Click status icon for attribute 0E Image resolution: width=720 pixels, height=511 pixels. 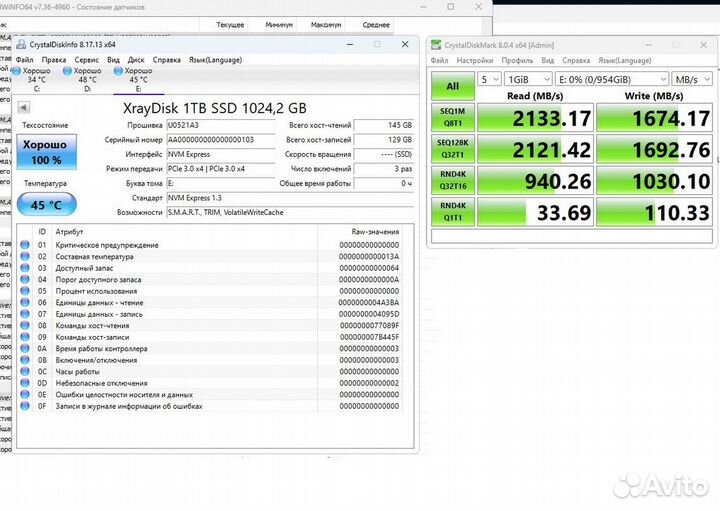tap(25, 394)
